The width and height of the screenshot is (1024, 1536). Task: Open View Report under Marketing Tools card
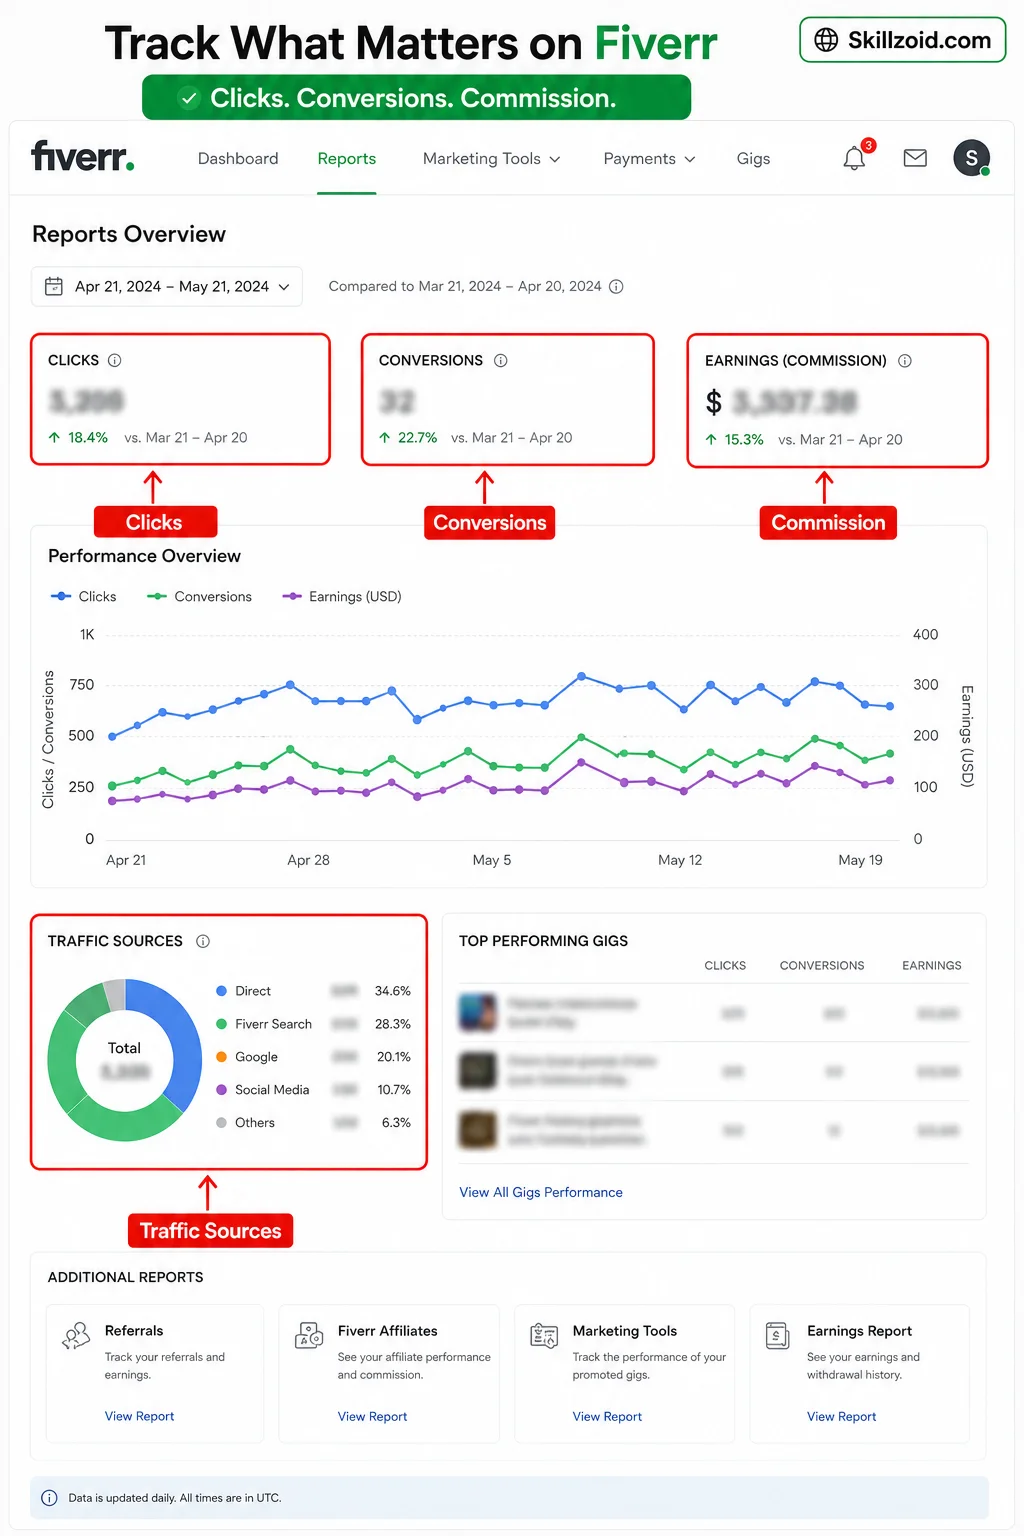(607, 1416)
